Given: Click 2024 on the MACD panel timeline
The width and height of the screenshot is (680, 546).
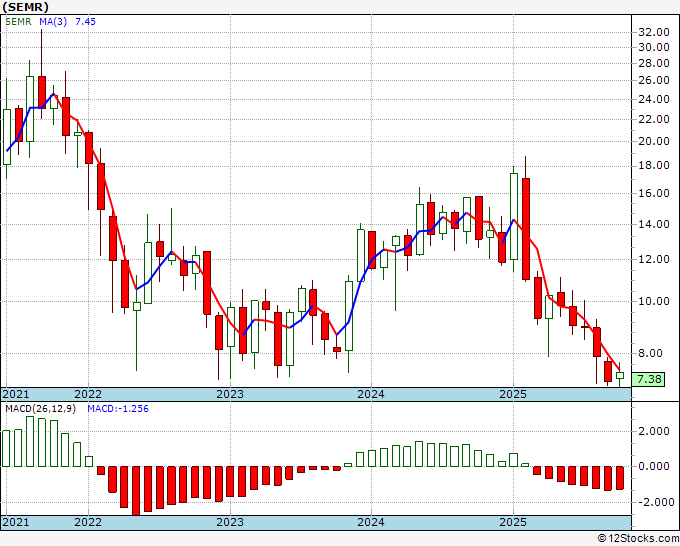Looking at the screenshot, I should coord(371,522).
